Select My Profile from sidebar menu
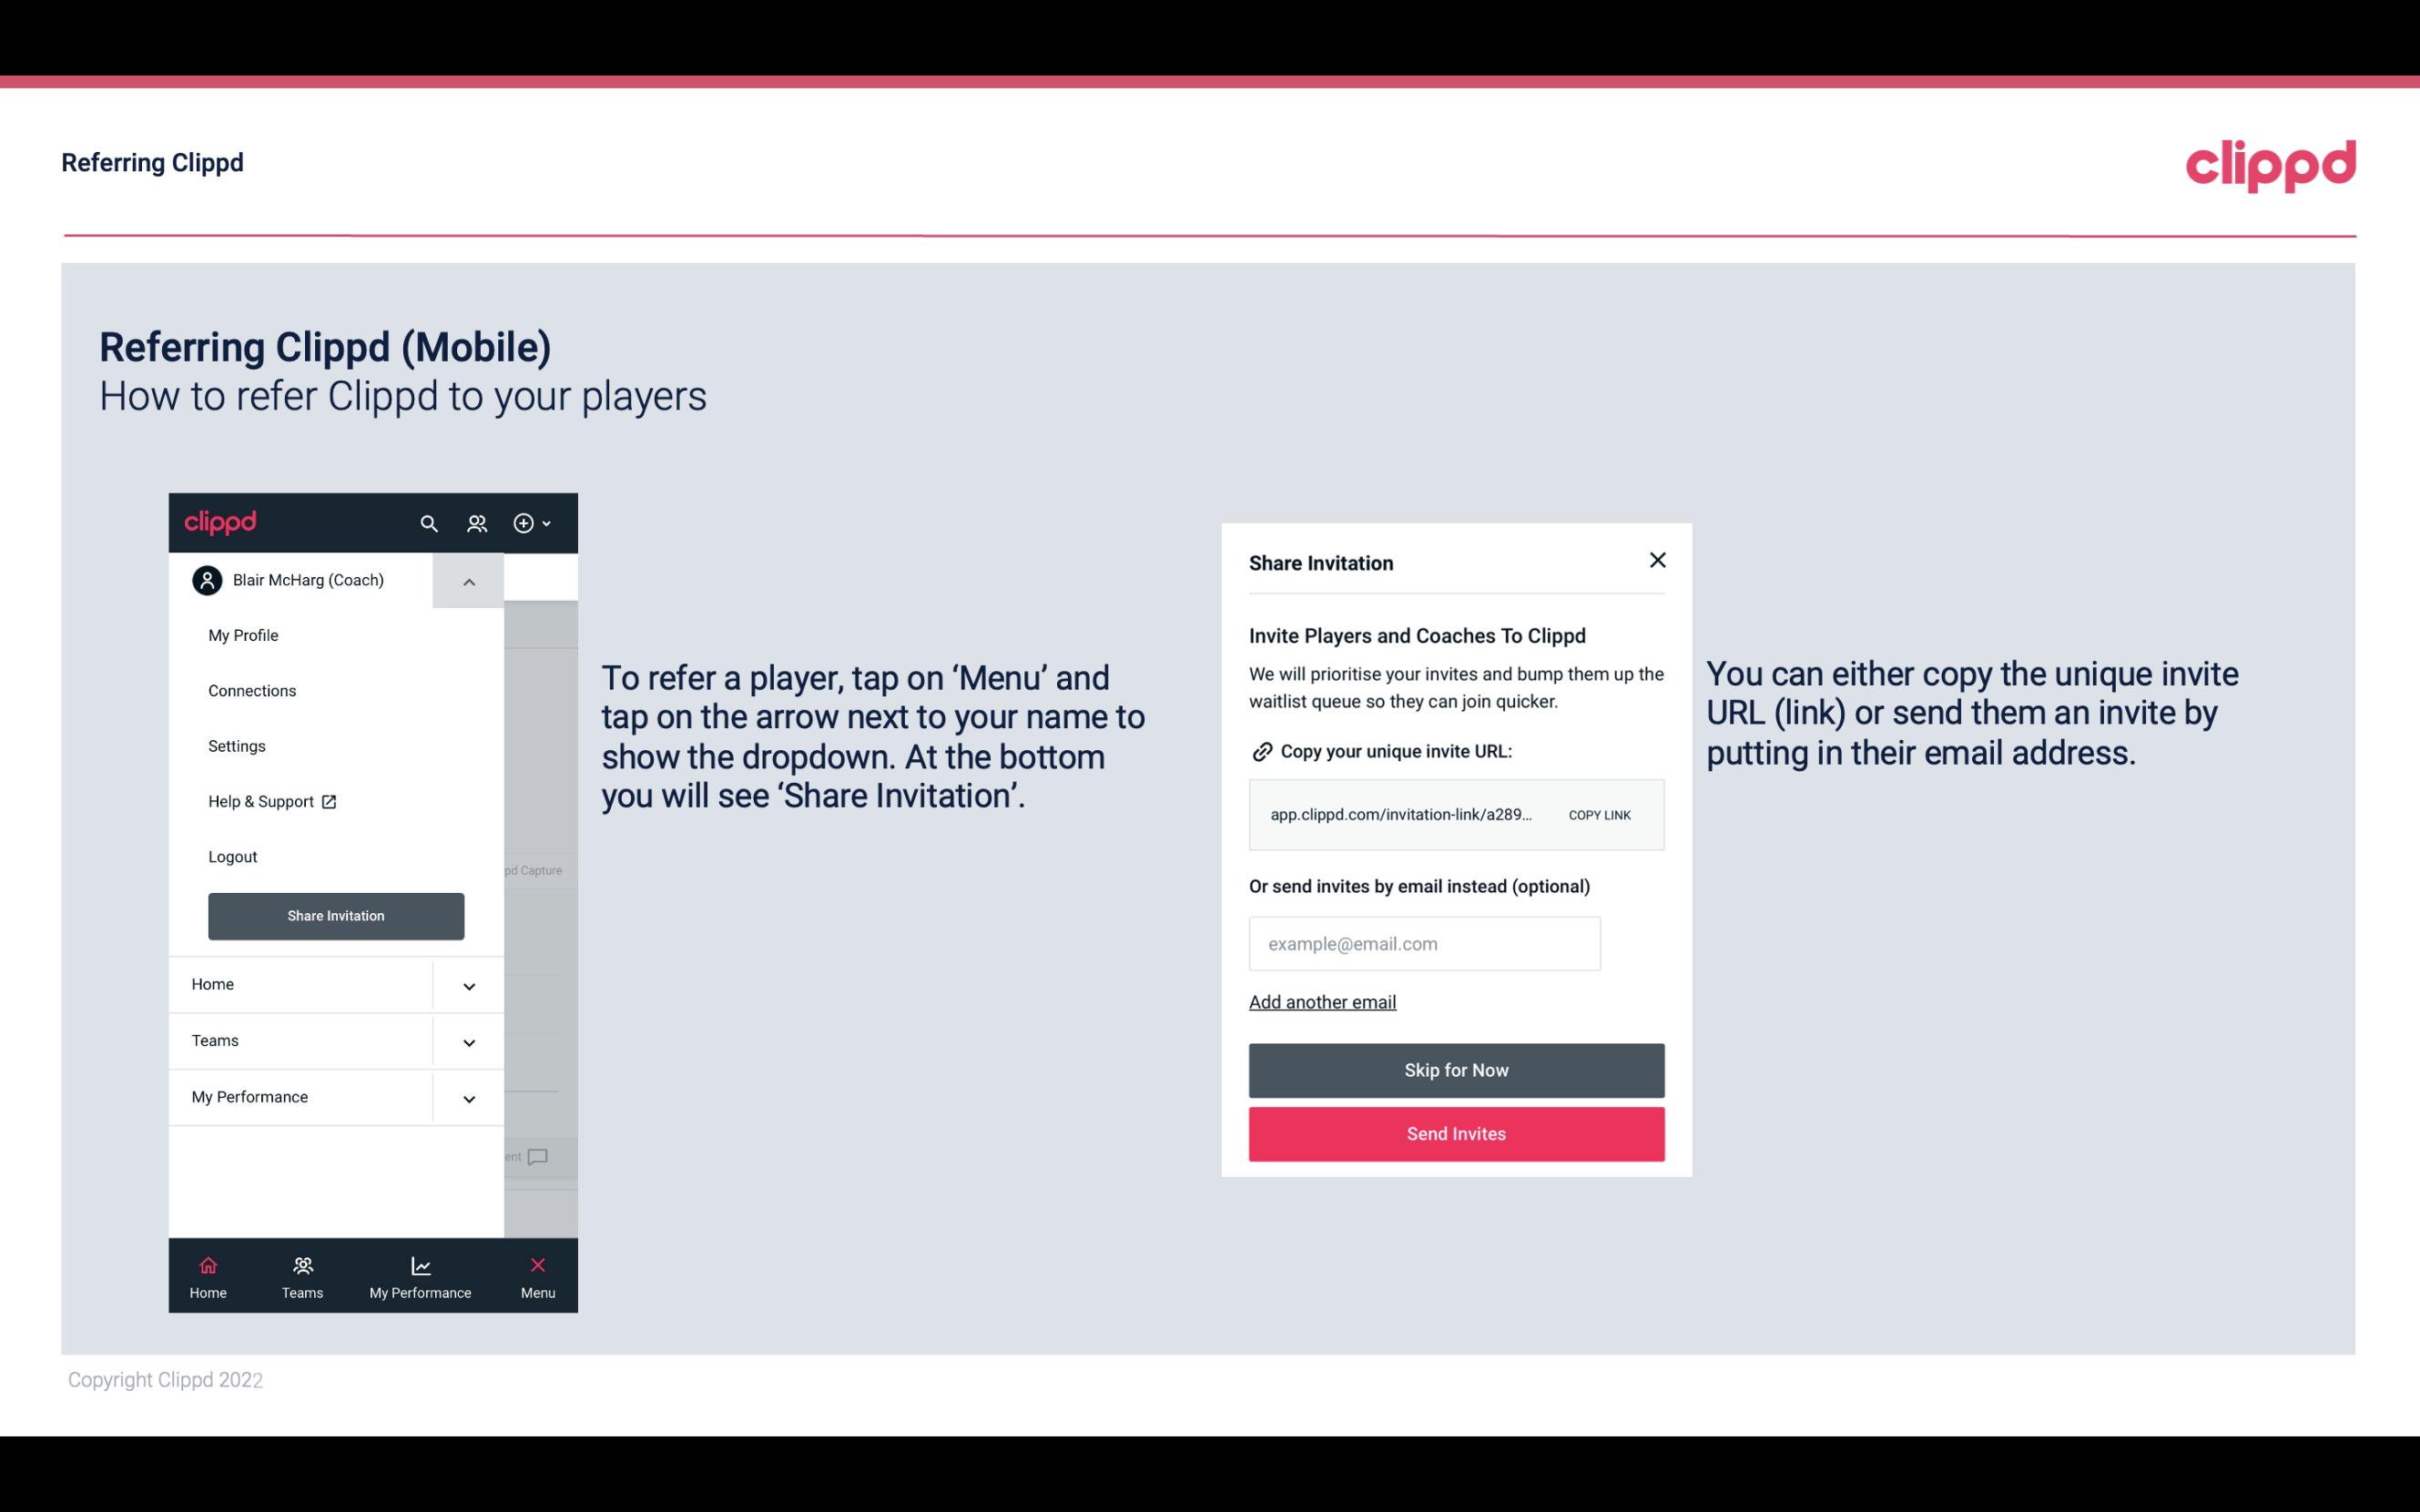Viewport: 2420px width, 1512px height. 242,634
